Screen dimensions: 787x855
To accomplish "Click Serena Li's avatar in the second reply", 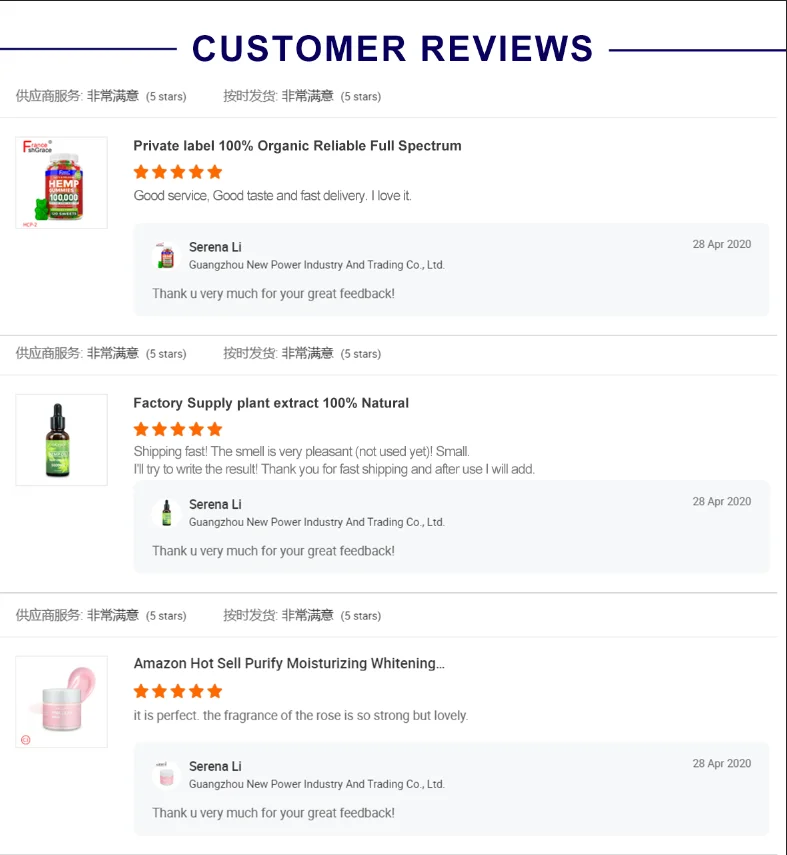I will pyautogui.click(x=165, y=513).
